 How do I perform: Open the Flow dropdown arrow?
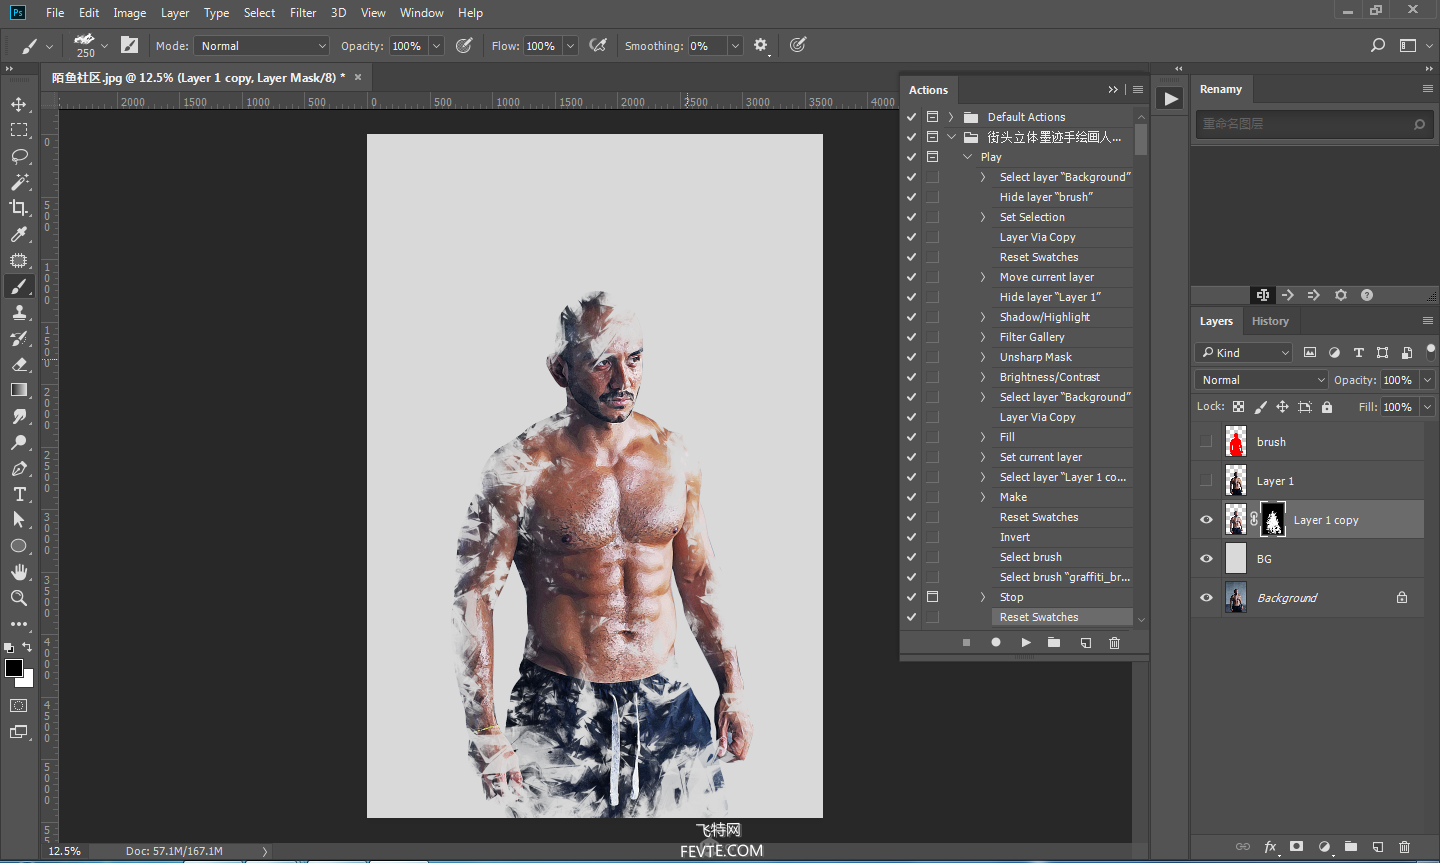(570, 46)
